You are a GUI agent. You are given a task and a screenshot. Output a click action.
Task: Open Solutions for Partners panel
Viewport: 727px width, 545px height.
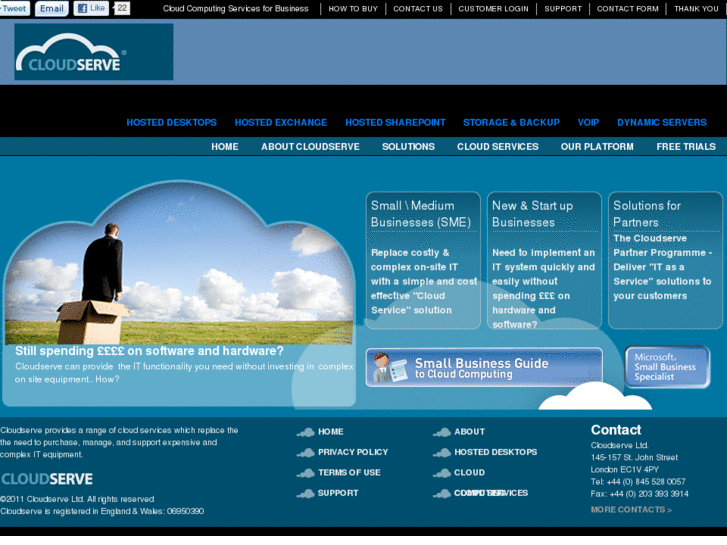pos(665,261)
